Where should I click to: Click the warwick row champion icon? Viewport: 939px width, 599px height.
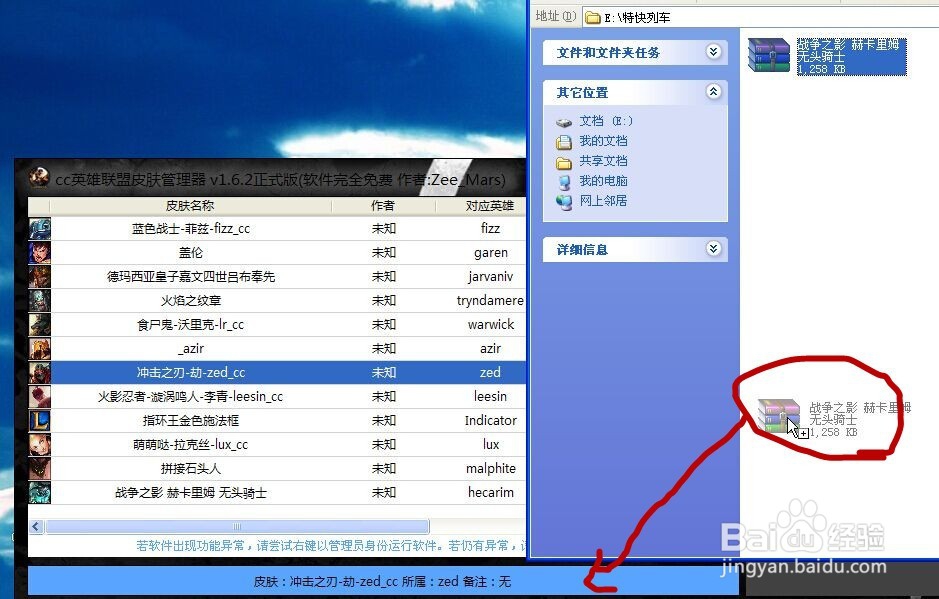pos(40,325)
